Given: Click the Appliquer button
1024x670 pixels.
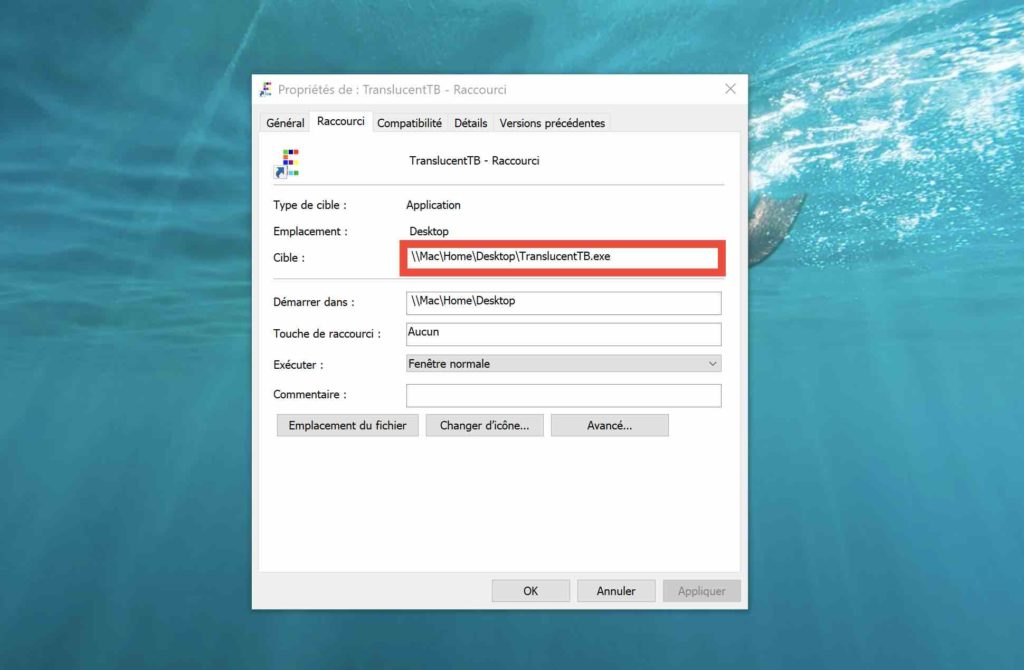Looking at the screenshot, I should click(x=701, y=591).
